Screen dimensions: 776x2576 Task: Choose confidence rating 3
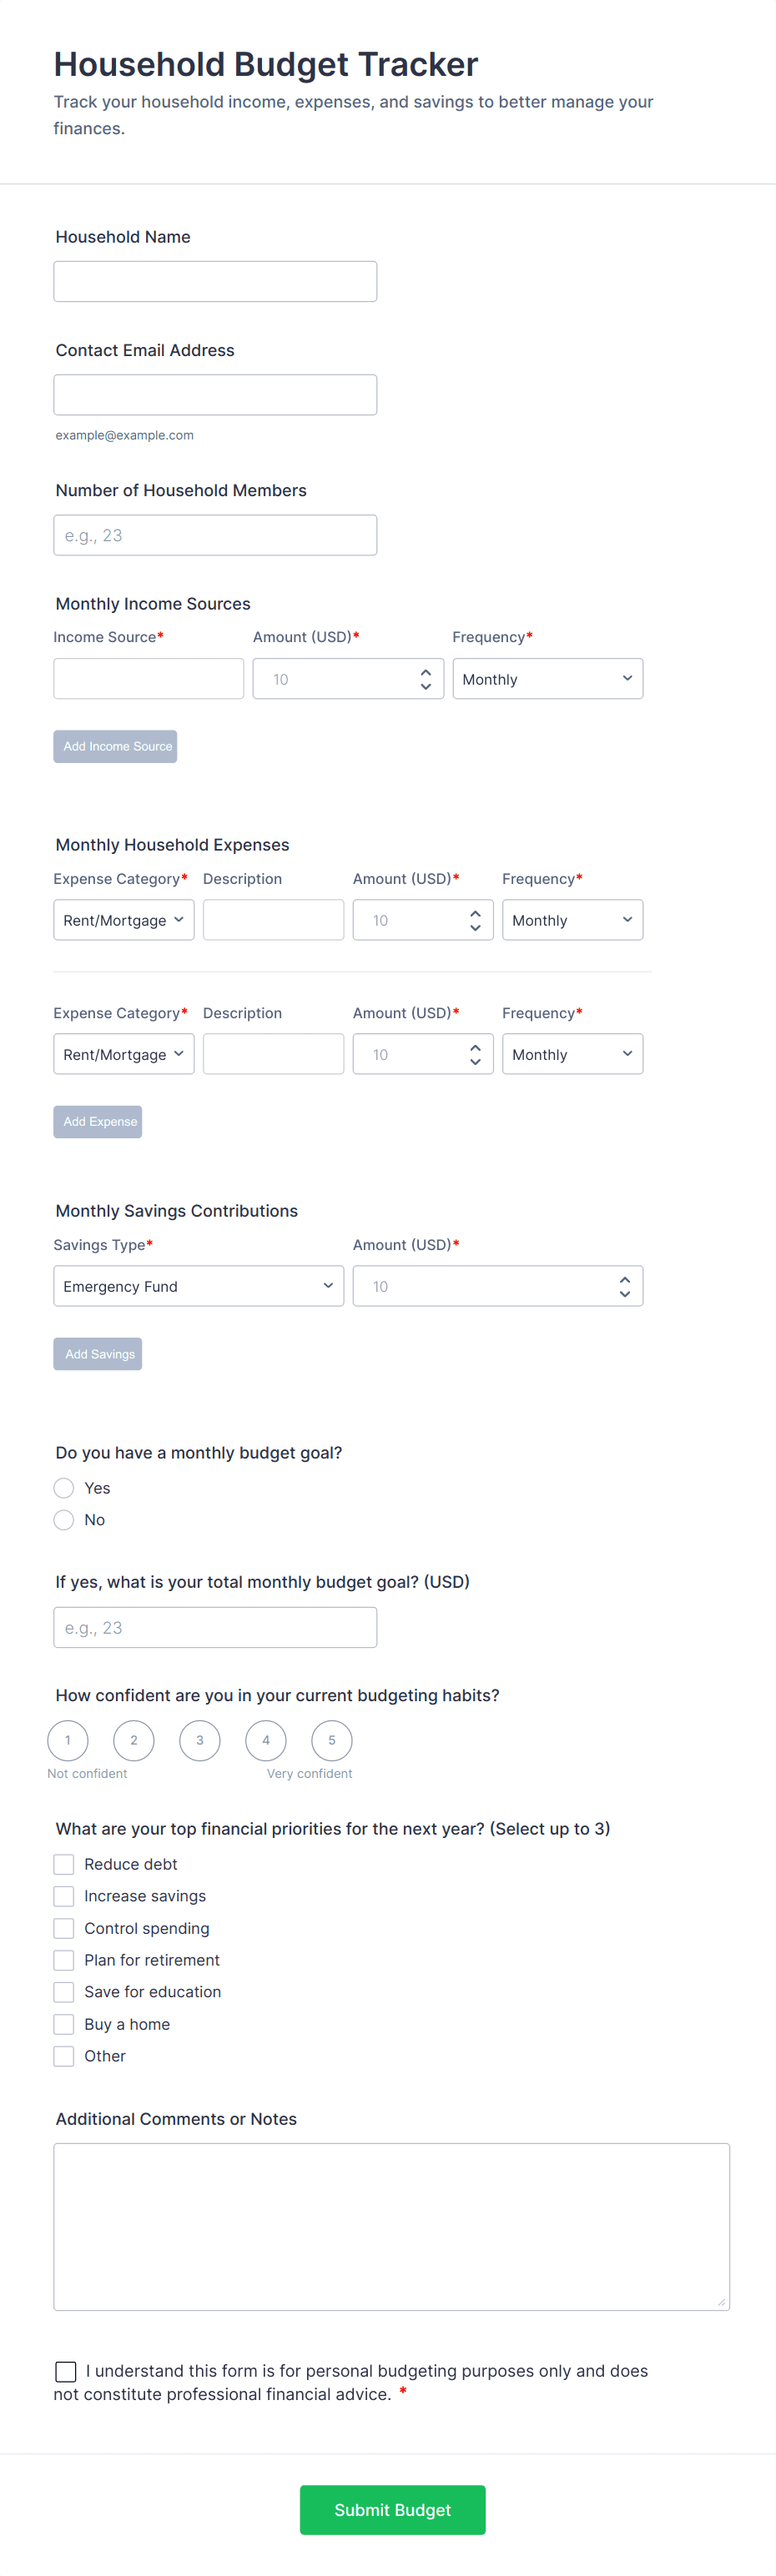(200, 1741)
